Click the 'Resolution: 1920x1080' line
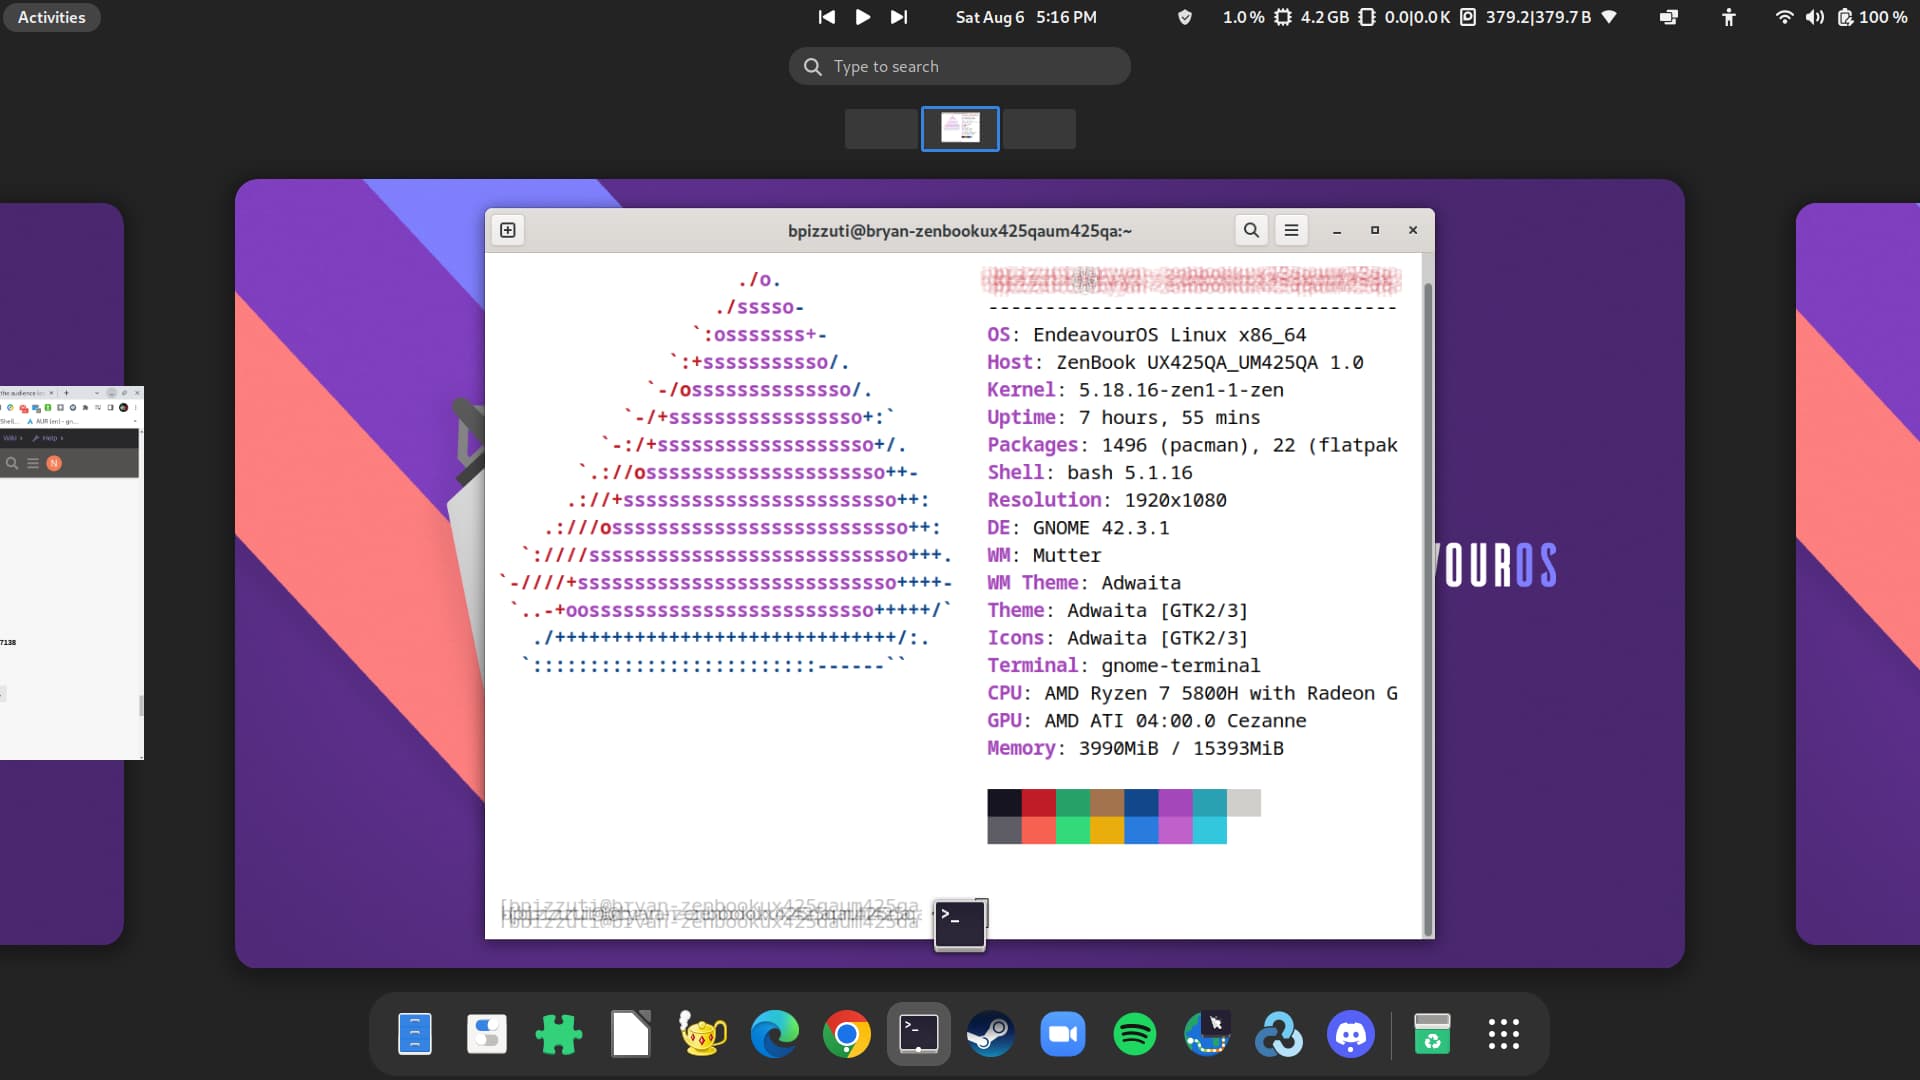 pyautogui.click(x=1107, y=500)
